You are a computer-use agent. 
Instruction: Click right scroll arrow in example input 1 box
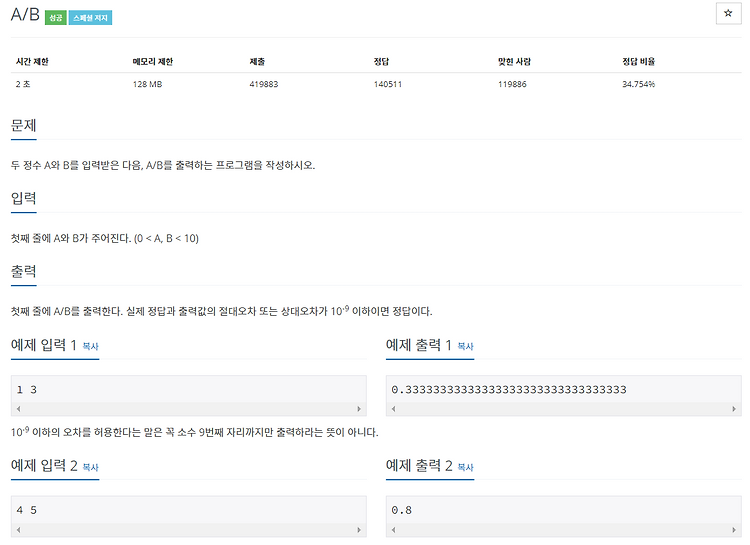[359, 409]
